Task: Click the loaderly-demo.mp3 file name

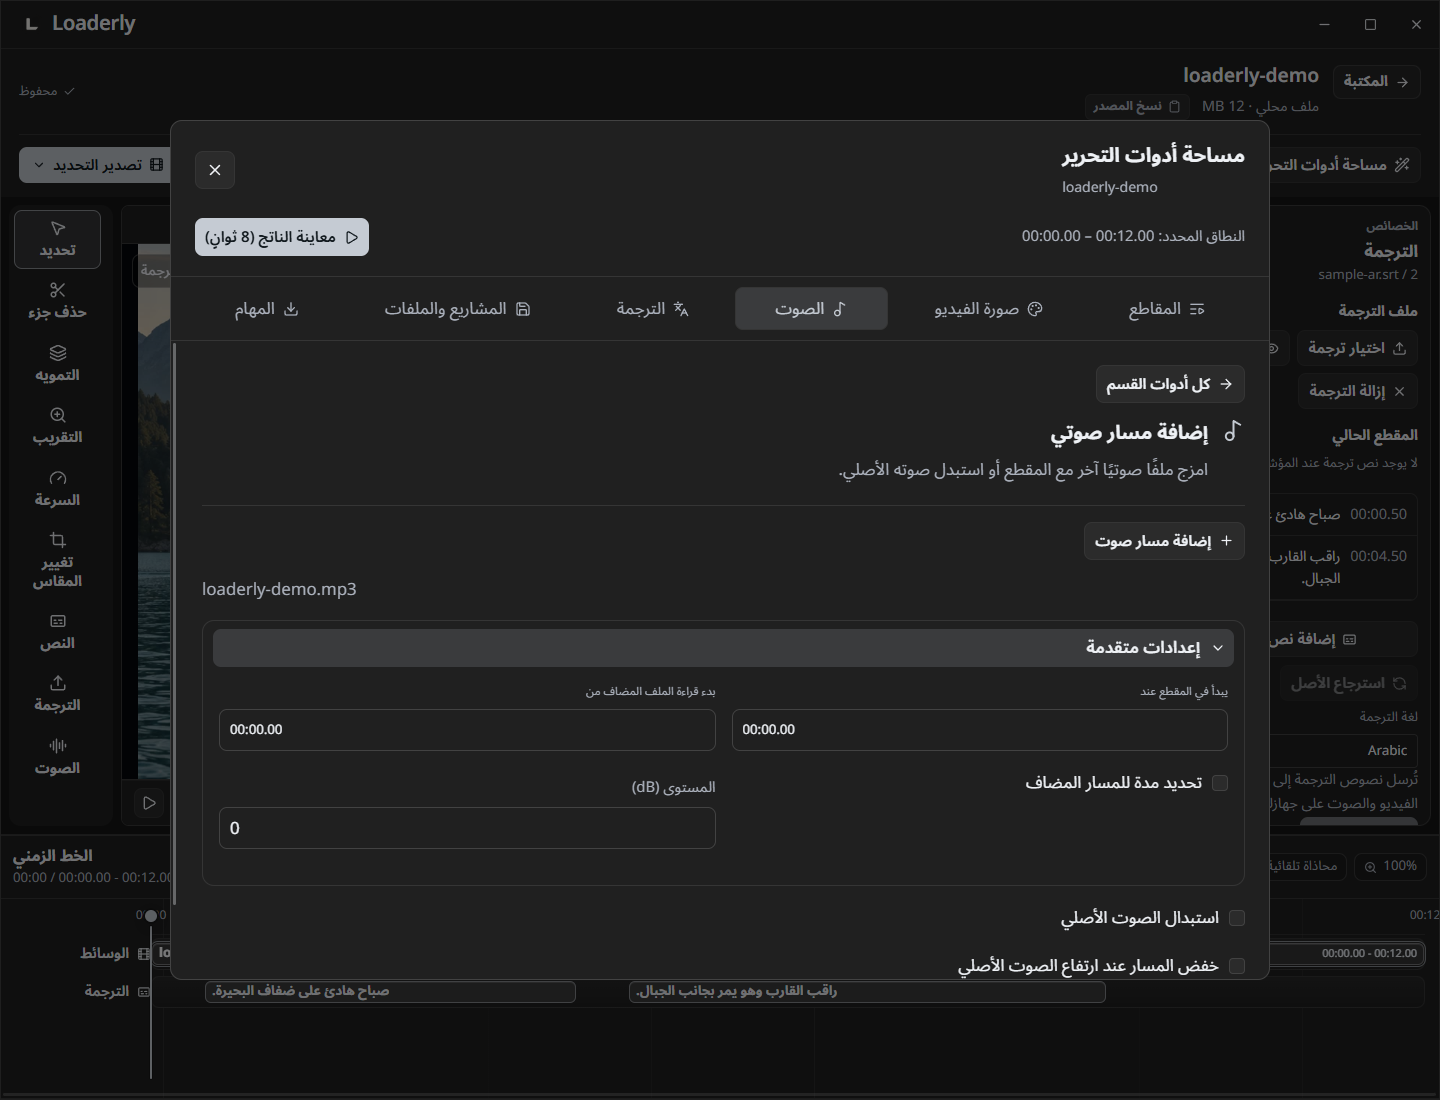Action: (x=279, y=589)
